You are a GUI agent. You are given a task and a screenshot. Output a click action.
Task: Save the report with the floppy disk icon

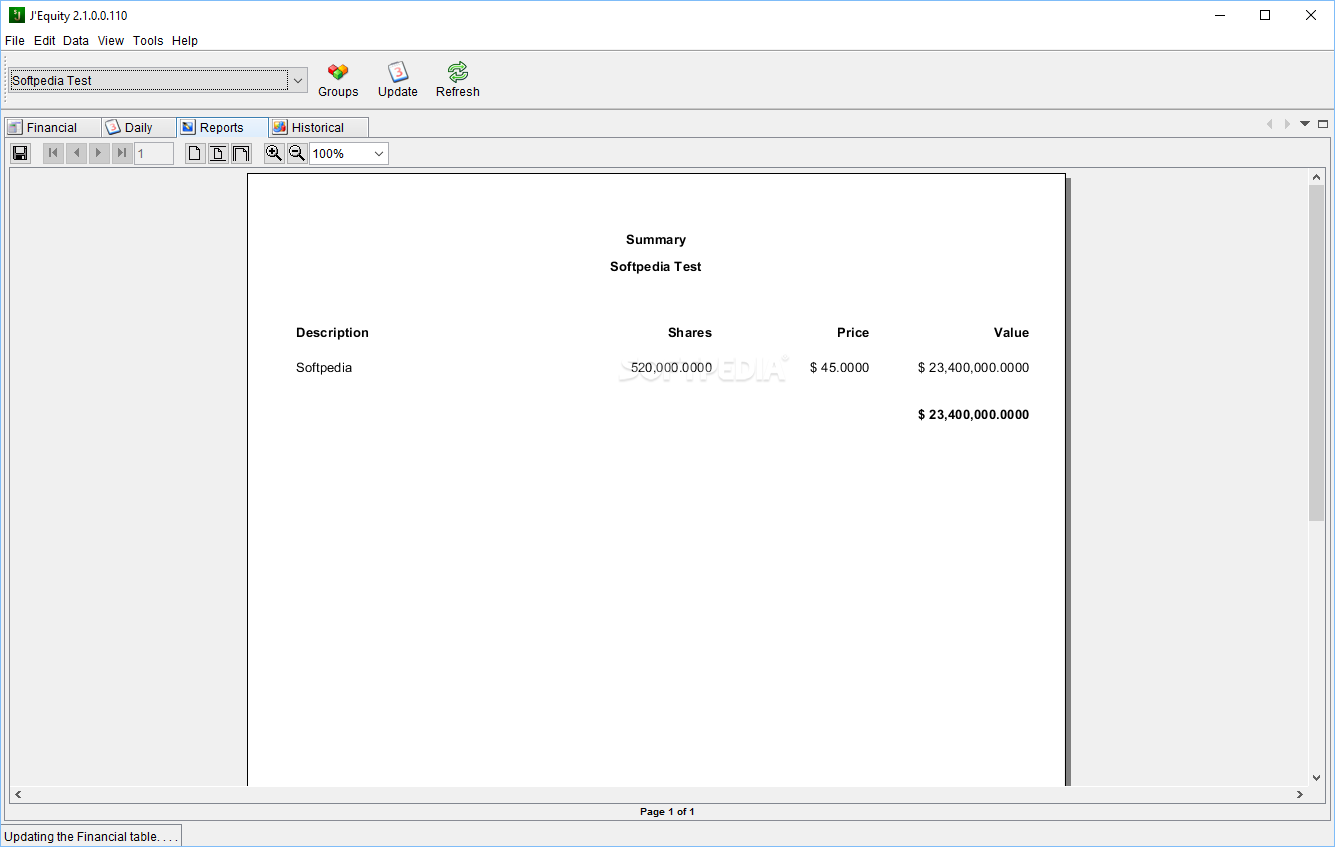[20, 153]
